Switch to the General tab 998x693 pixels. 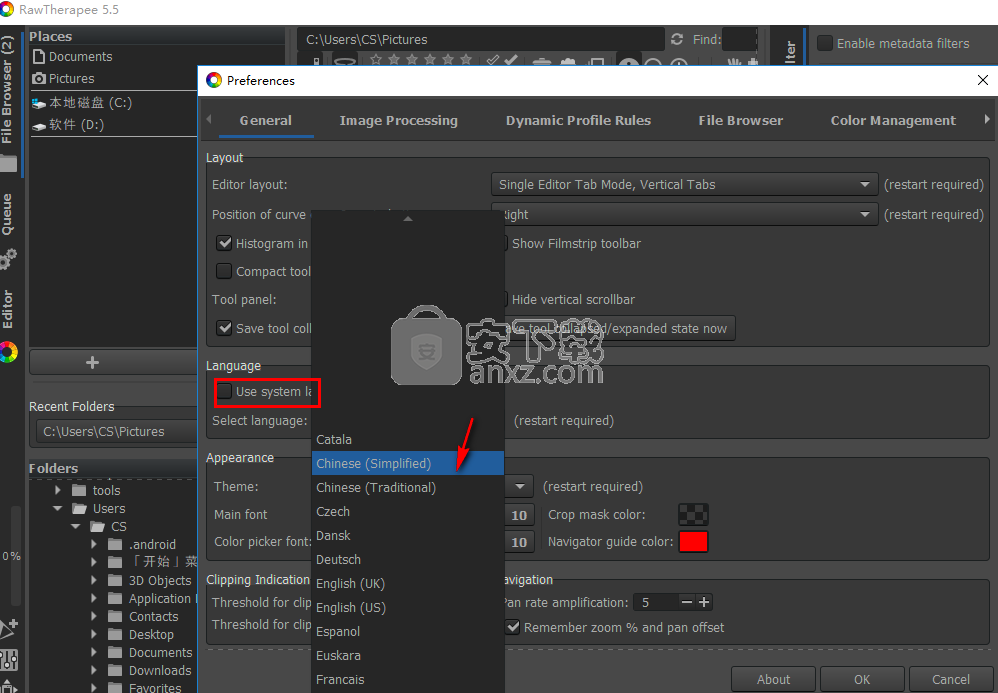click(x=266, y=120)
